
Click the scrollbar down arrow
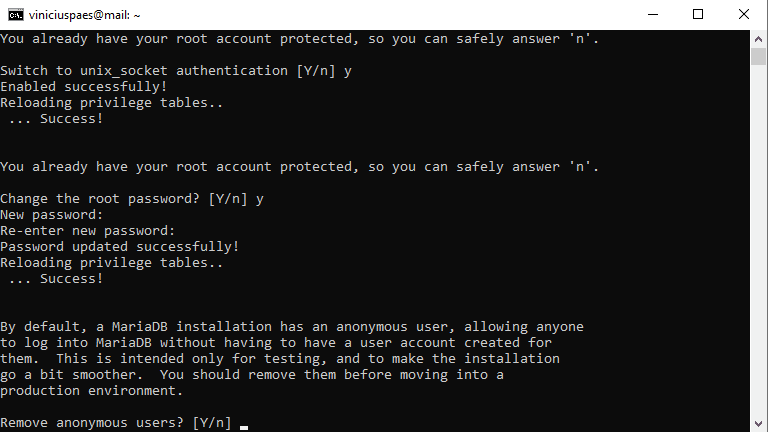click(x=758, y=424)
